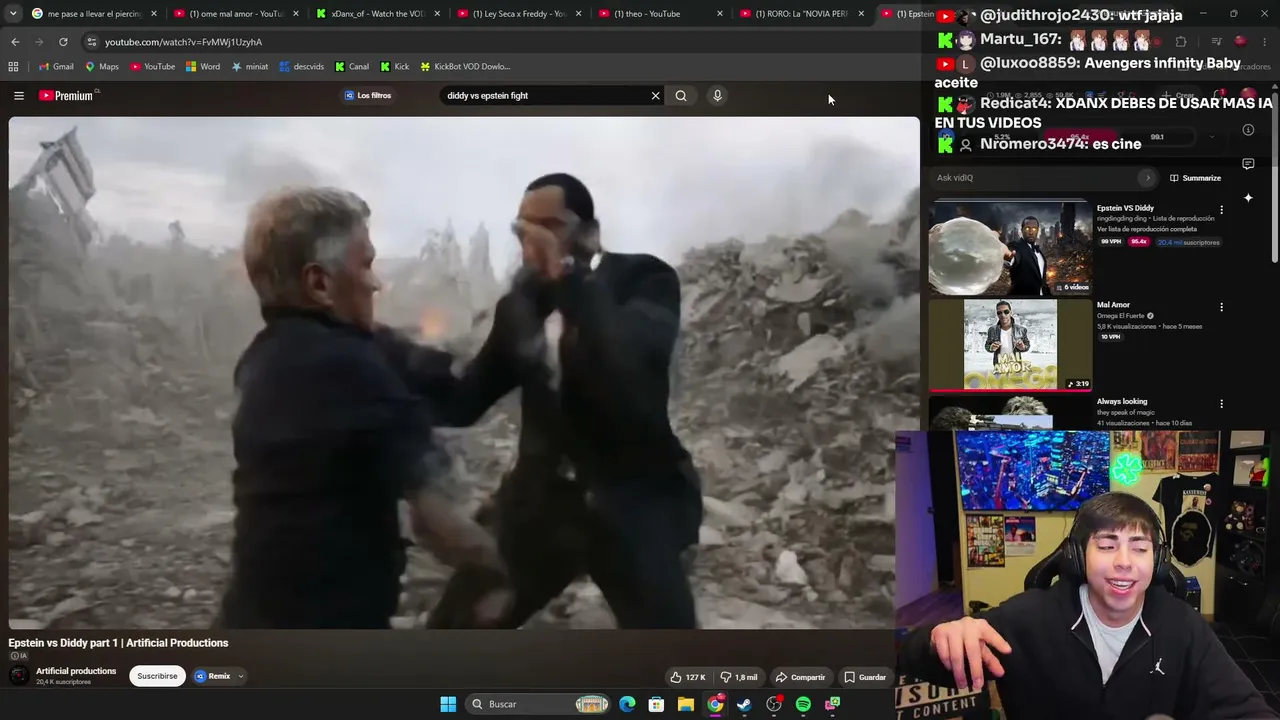Click the Remix button
The height and width of the screenshot is (720, 1280).
click(213, 676)
